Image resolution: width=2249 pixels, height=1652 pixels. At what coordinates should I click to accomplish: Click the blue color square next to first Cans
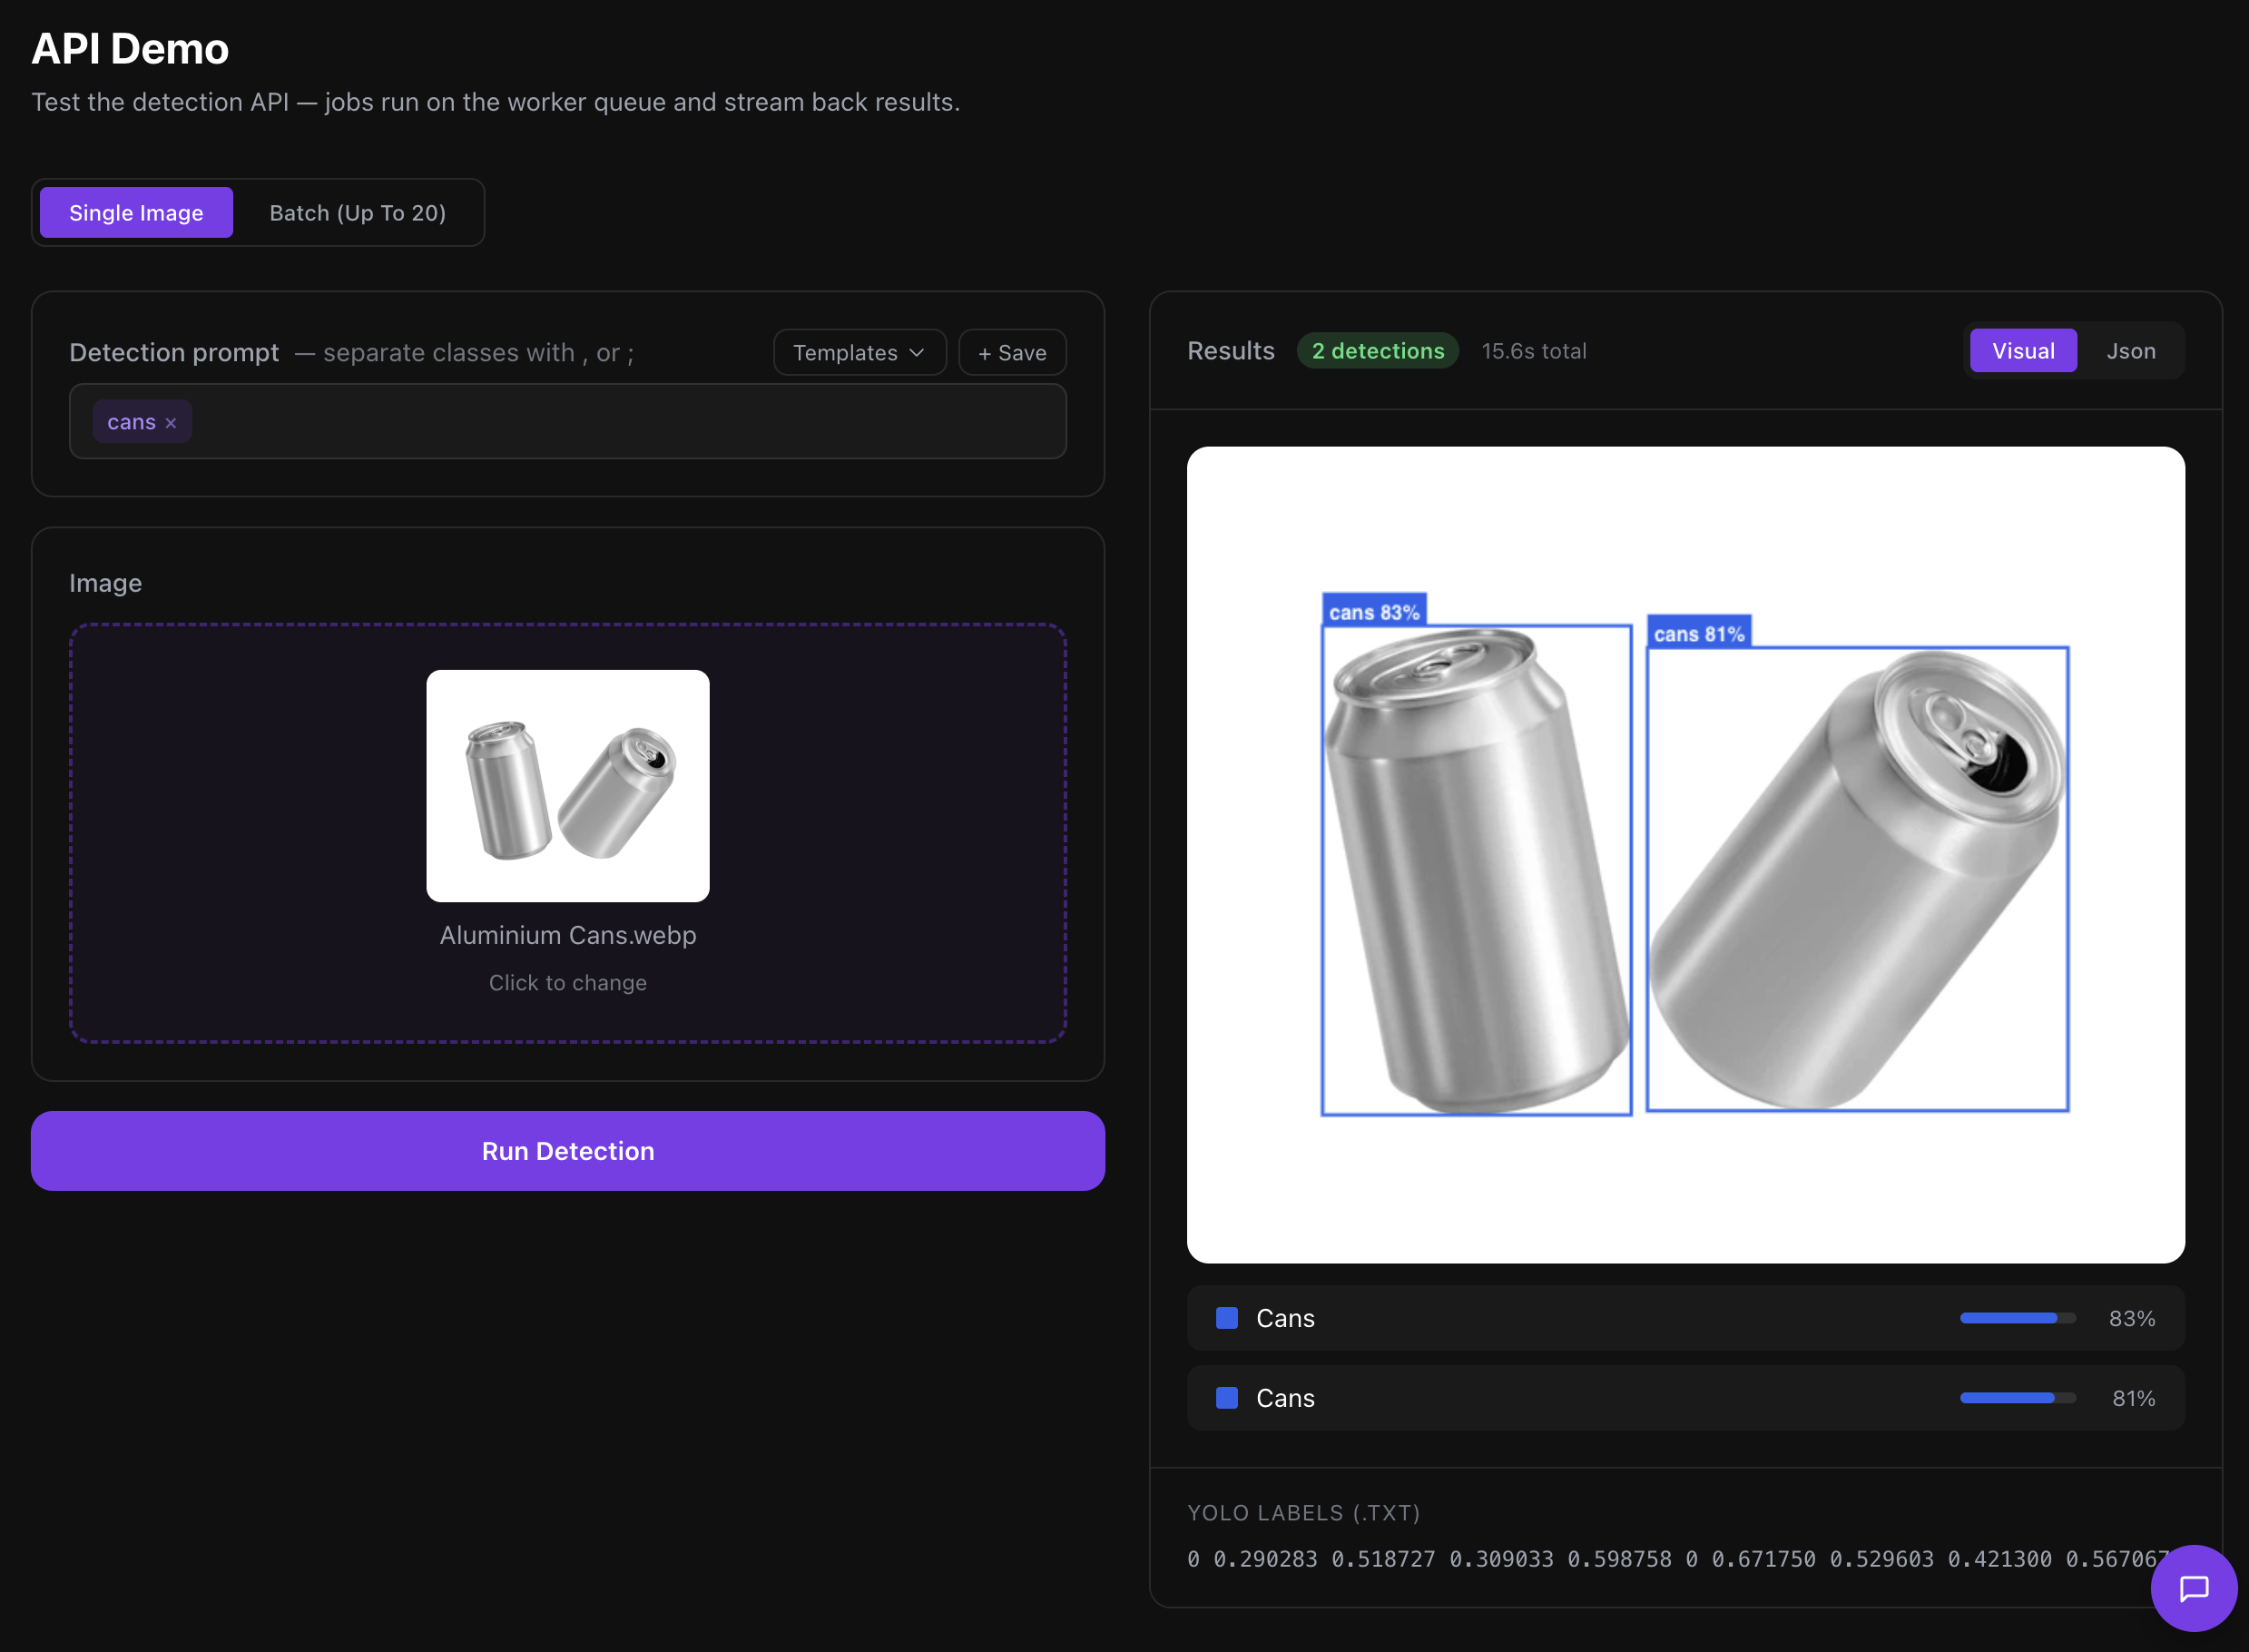point(1225,1318)
